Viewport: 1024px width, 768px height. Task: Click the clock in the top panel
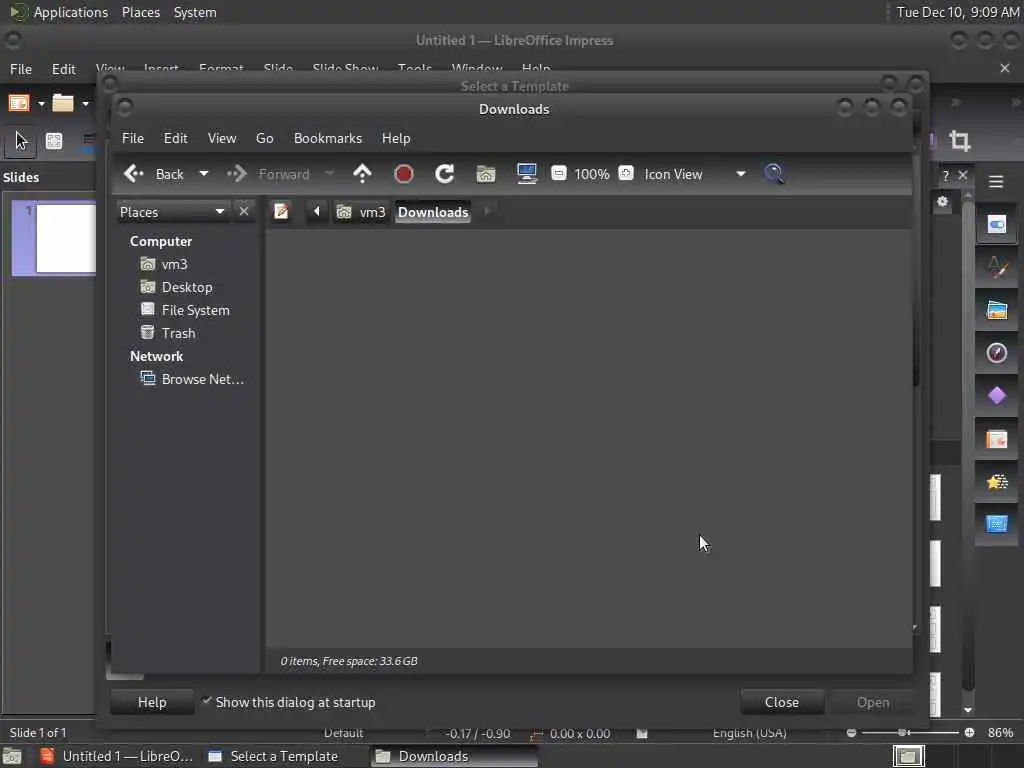tap(957, 12)
